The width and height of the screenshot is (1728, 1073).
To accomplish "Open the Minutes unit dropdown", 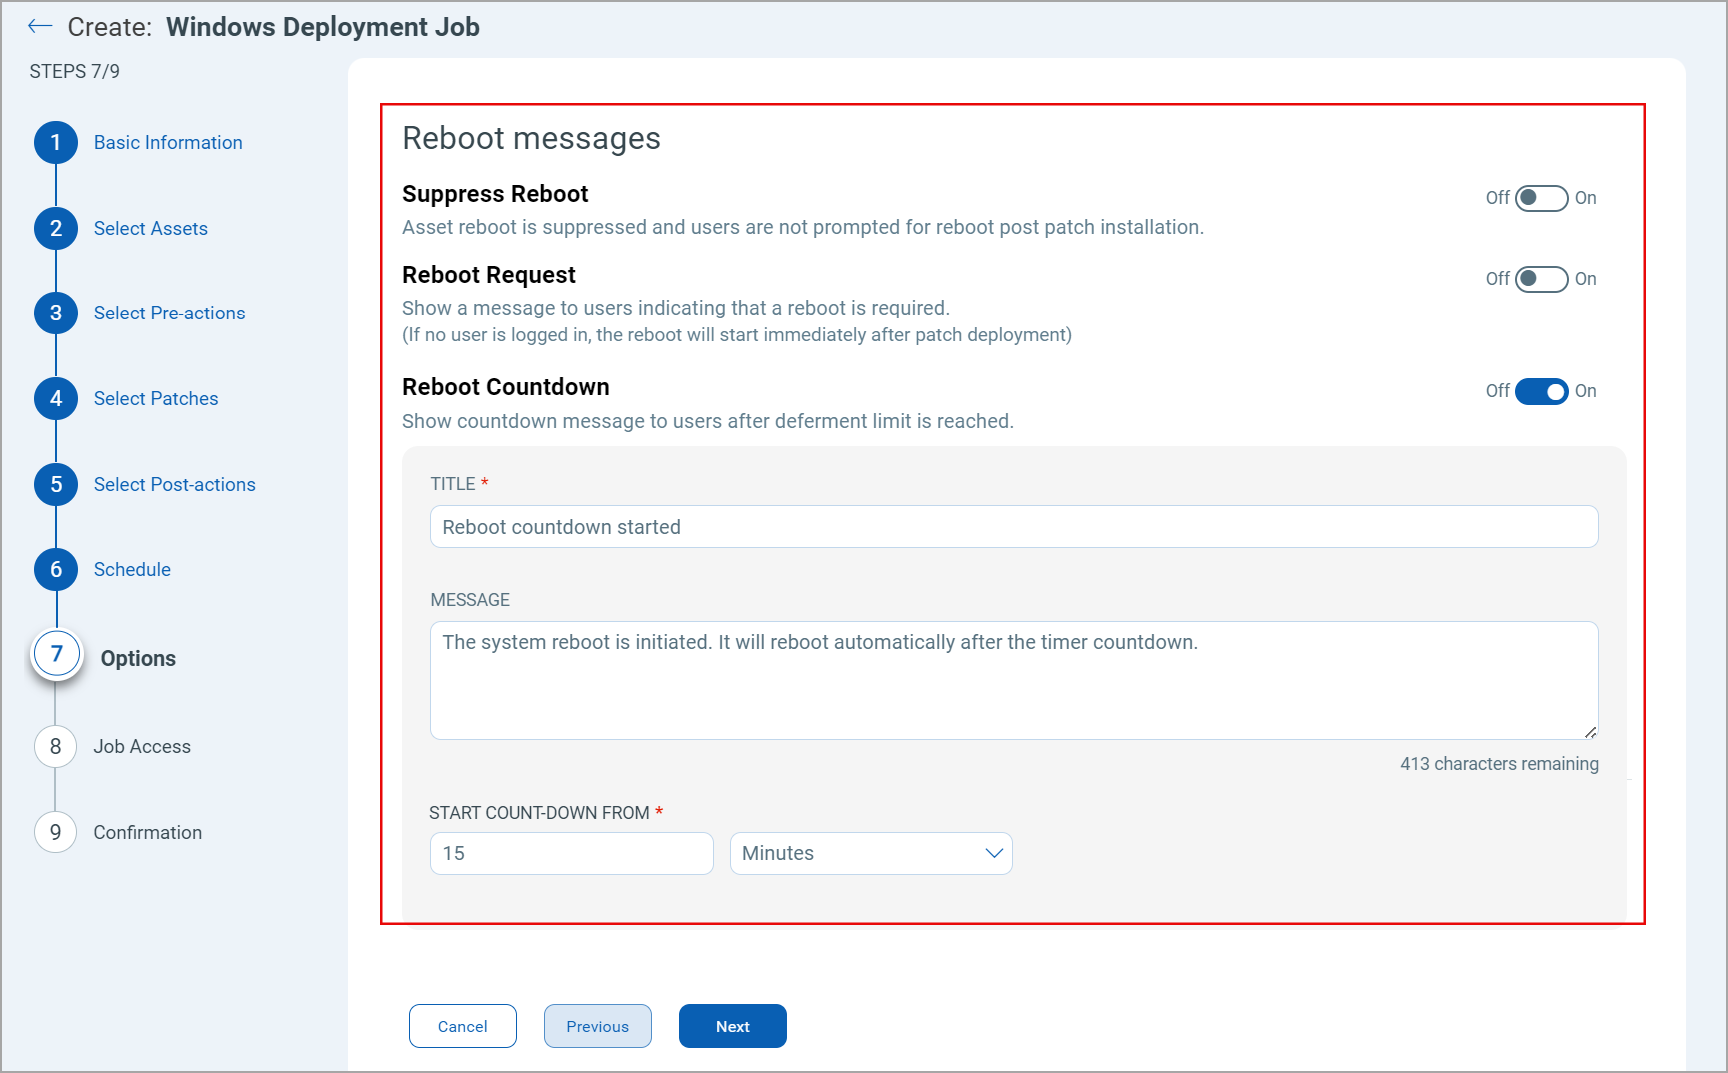I will (x=870, y=854).
